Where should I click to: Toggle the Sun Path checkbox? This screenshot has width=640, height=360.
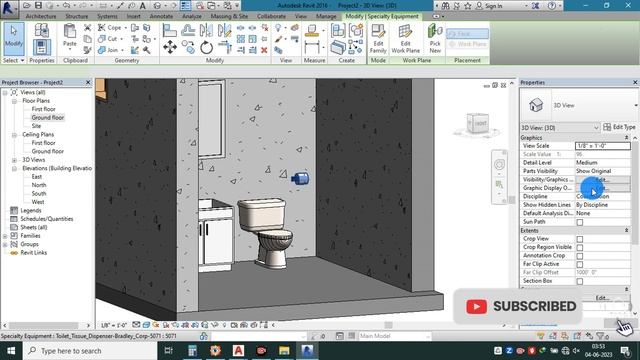click(580, 222)
